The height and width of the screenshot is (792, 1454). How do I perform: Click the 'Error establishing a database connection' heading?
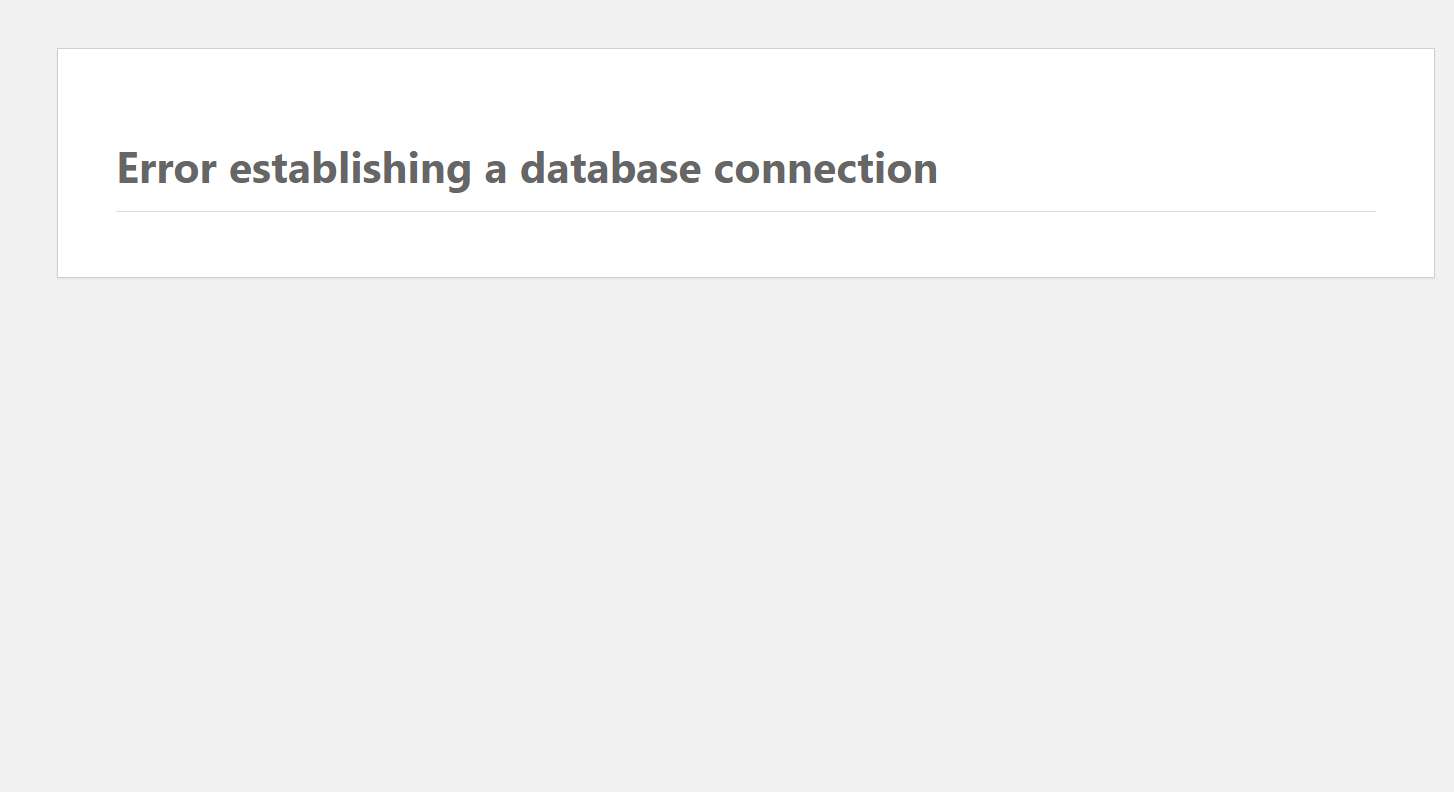pyautogui.click(x=527, y=168)
